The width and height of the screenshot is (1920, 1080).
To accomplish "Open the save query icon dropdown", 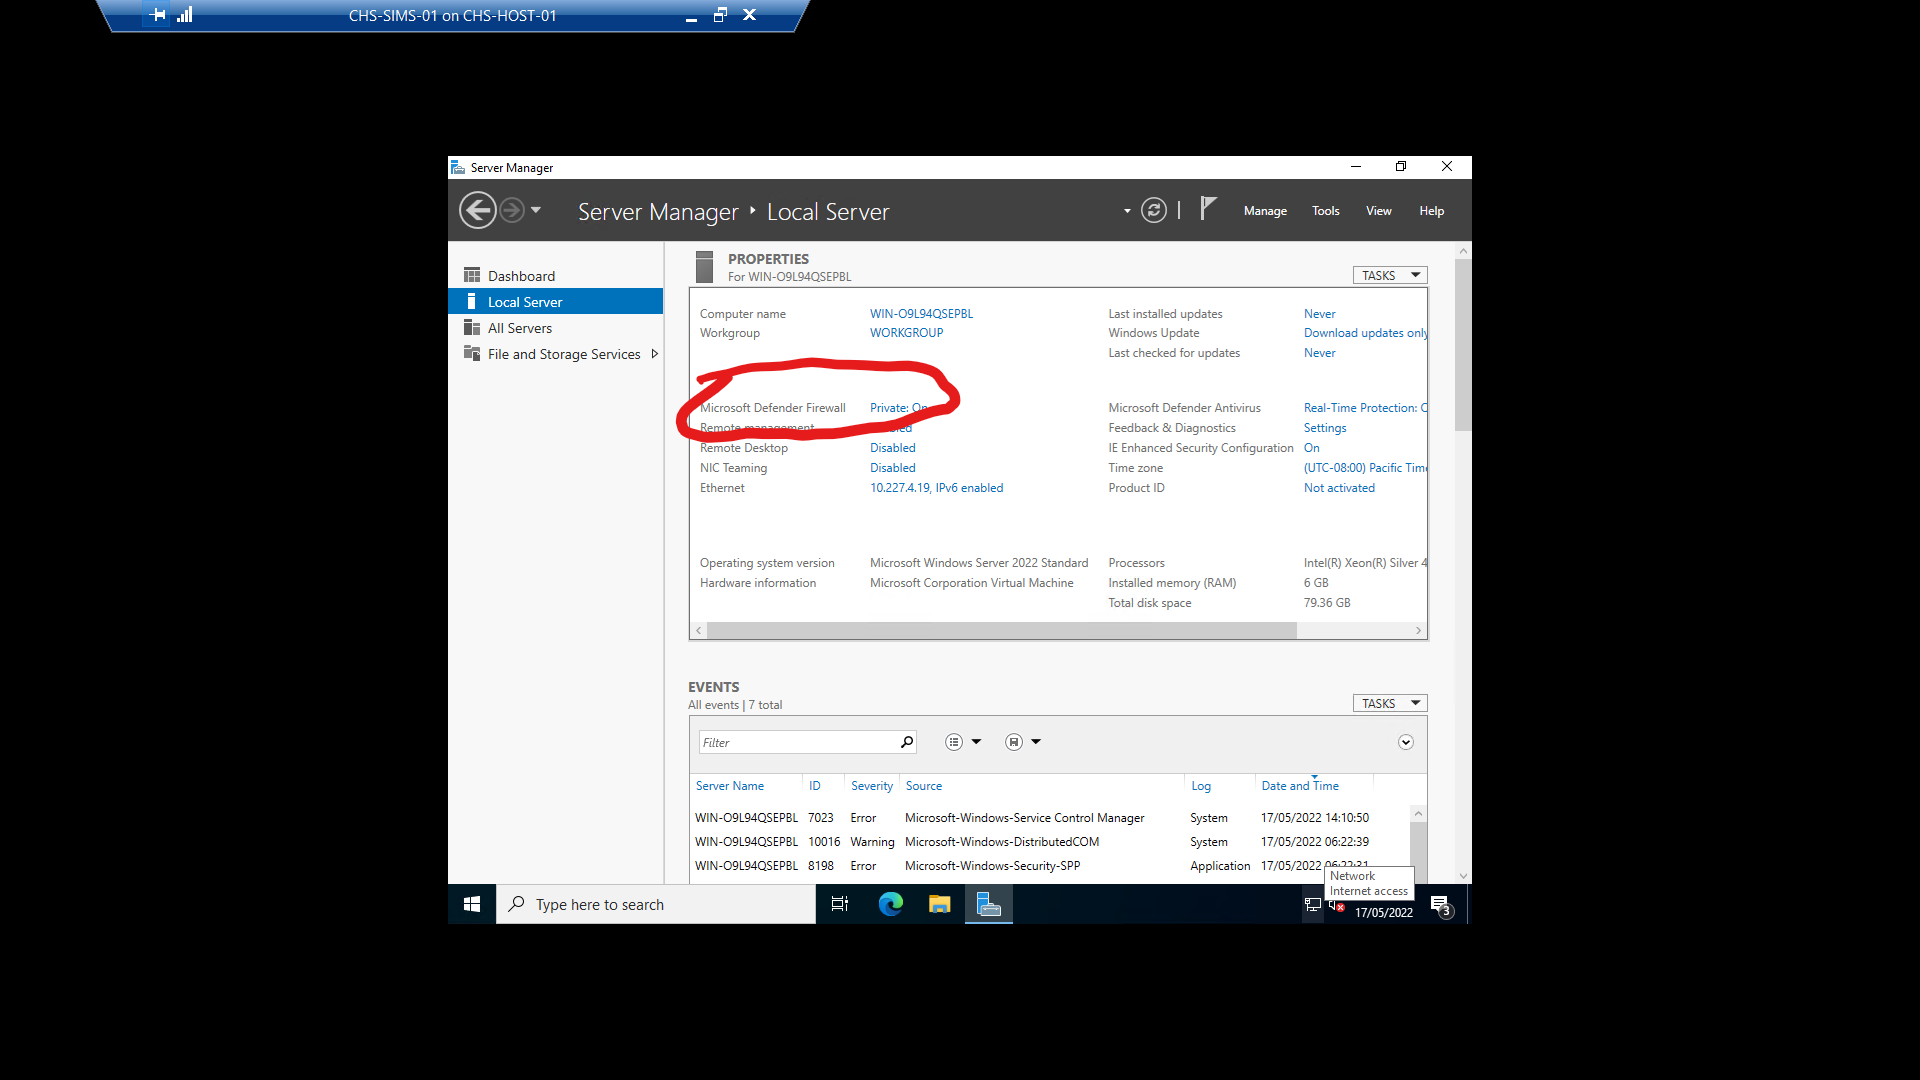I will pos(1014,742).
